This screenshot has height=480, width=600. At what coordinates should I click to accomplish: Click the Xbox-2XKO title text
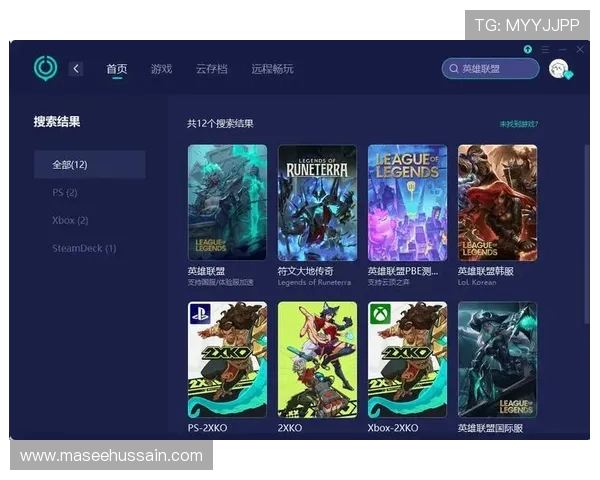coord(393,428)
